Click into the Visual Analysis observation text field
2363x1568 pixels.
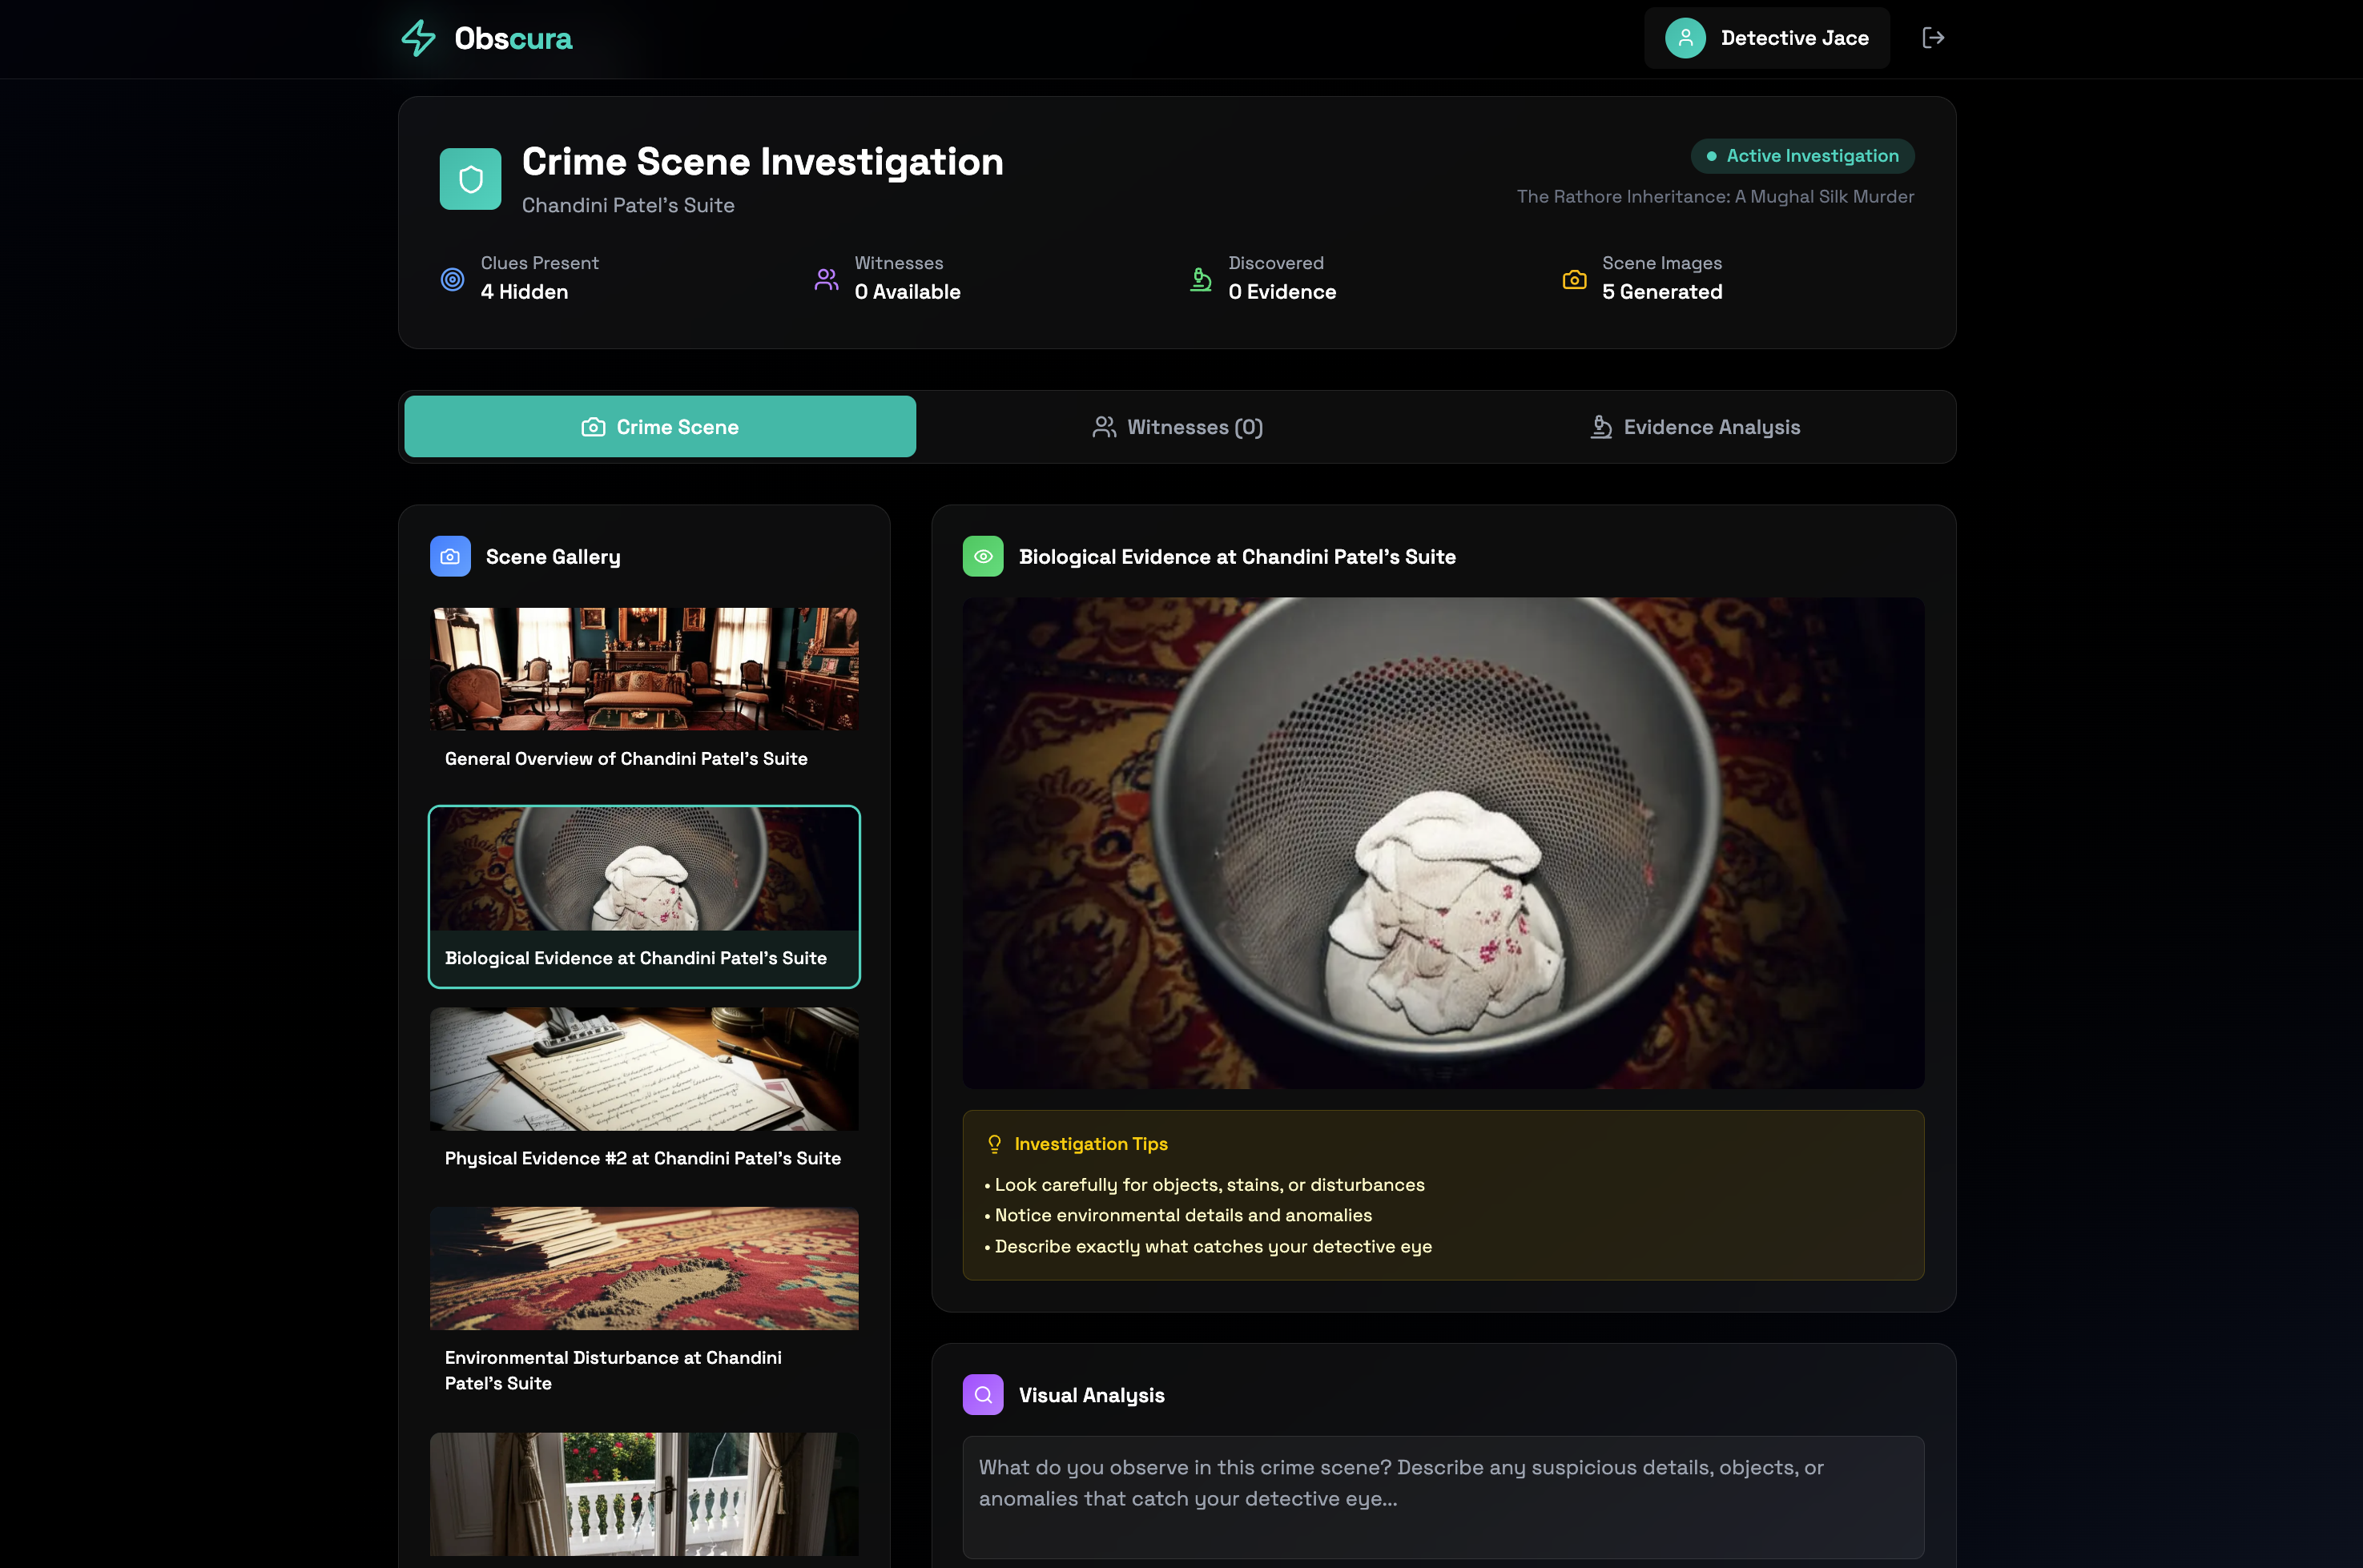1442,1496
